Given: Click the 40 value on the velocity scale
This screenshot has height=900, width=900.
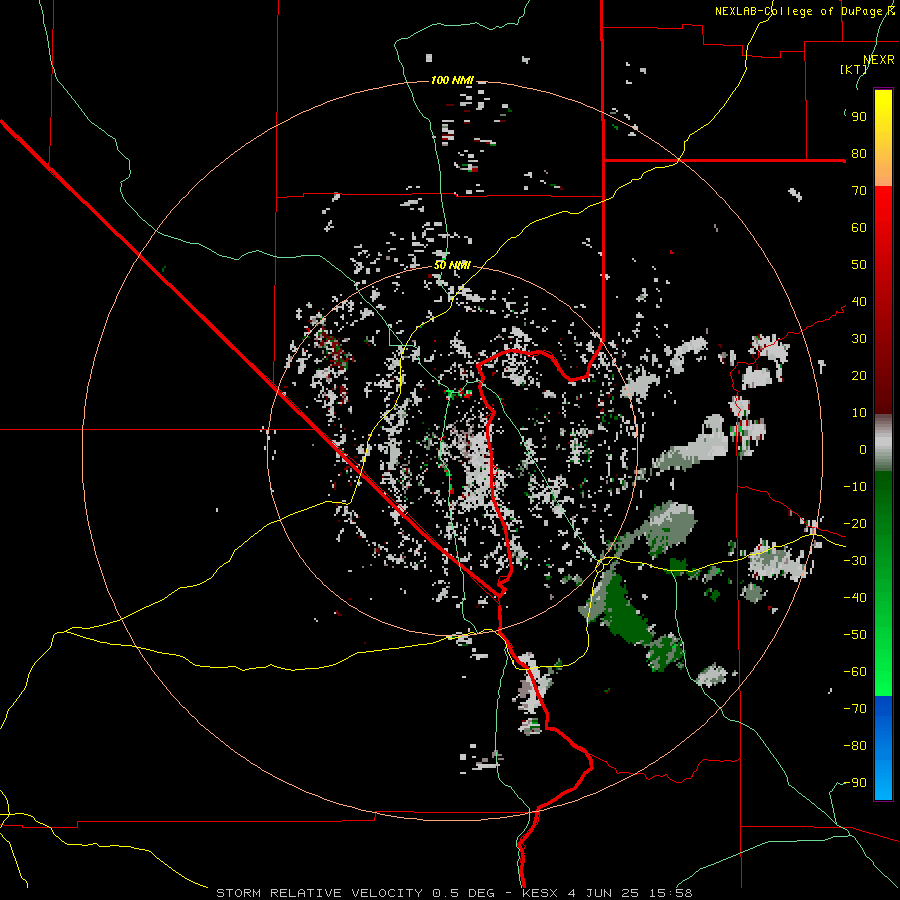Looking at the screenshot, I should click(859, 302).
